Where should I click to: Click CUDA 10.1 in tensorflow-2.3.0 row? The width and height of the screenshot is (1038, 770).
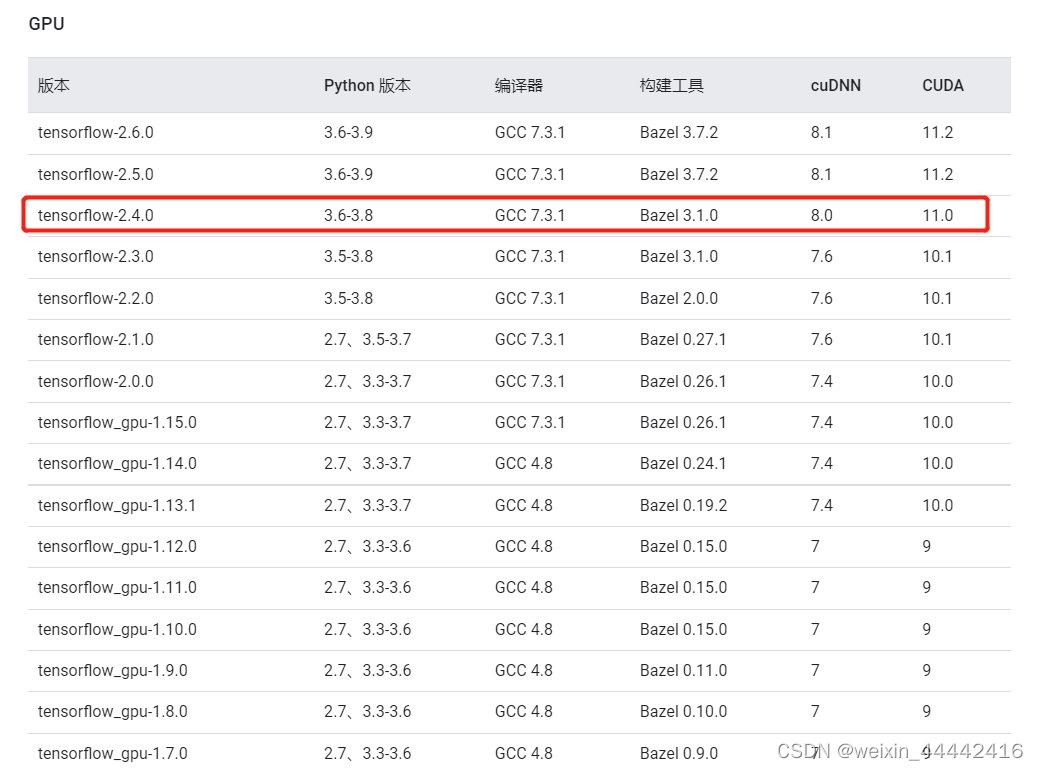click(937, 256)
